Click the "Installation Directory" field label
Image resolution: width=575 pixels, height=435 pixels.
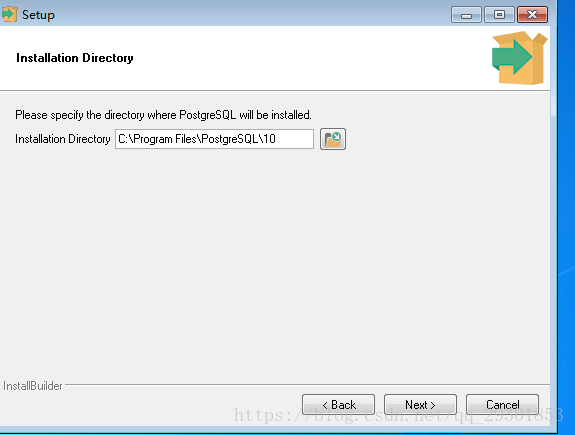tap(63, 139)
